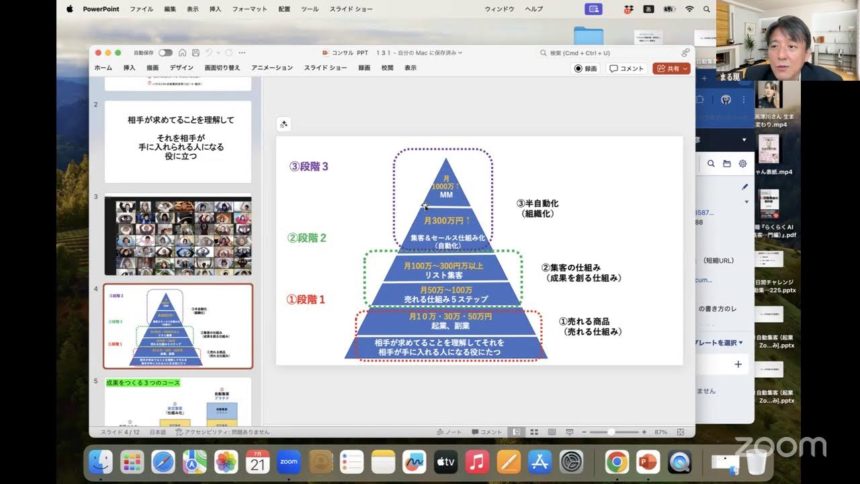The width and height of the screenshot is (860, 484).
Task: Open the コメント comments pane button
Action: tap(627, 69)
